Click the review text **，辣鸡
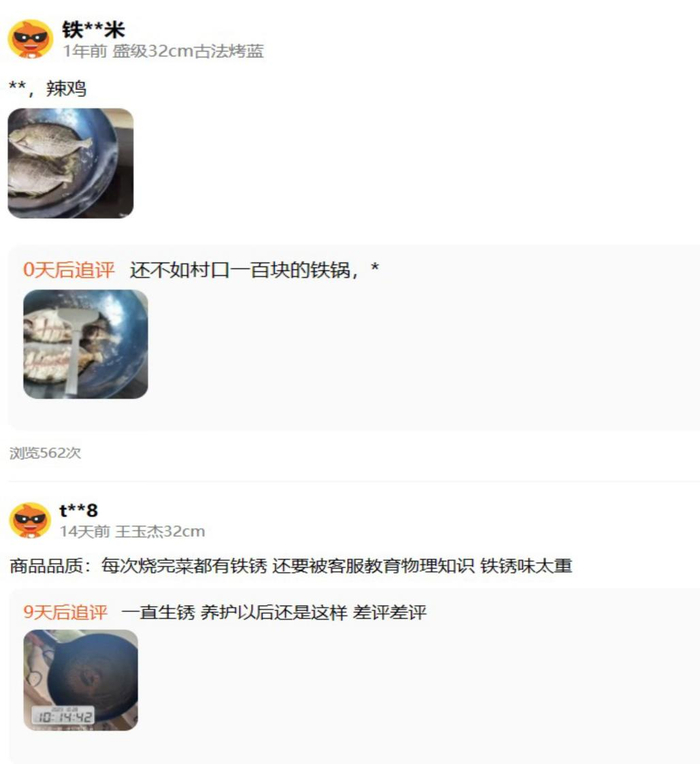 click(48, 88)
